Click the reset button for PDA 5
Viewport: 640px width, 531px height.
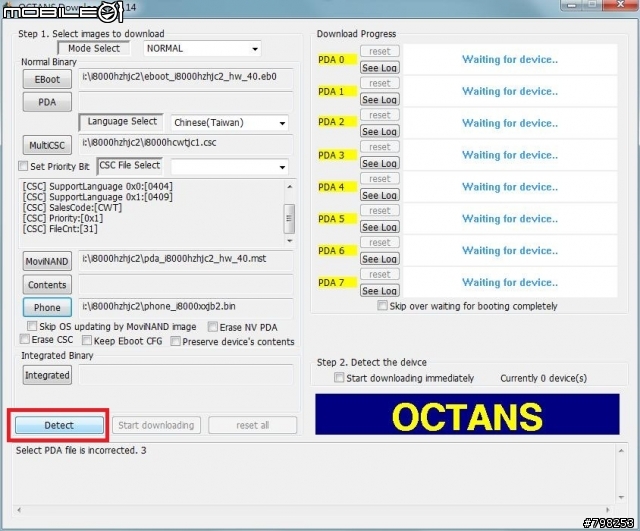coord(380,211)
